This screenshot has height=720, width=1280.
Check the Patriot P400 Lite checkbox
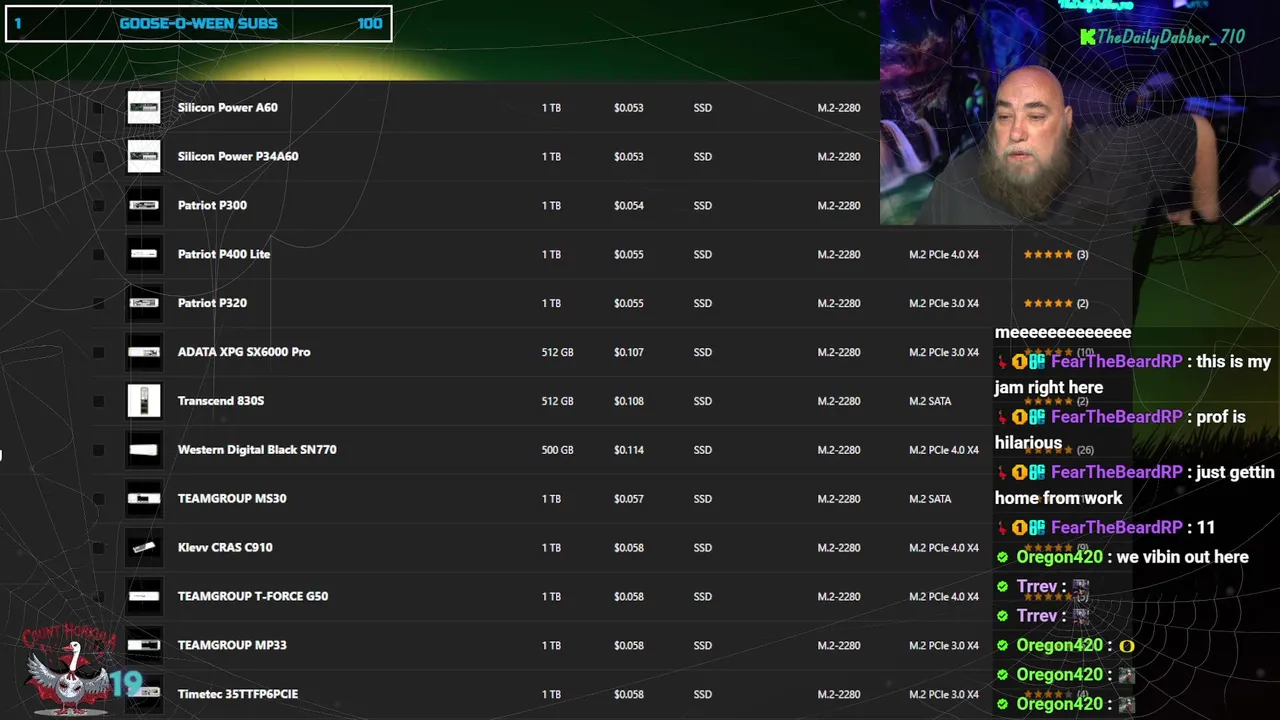point(98,255)
